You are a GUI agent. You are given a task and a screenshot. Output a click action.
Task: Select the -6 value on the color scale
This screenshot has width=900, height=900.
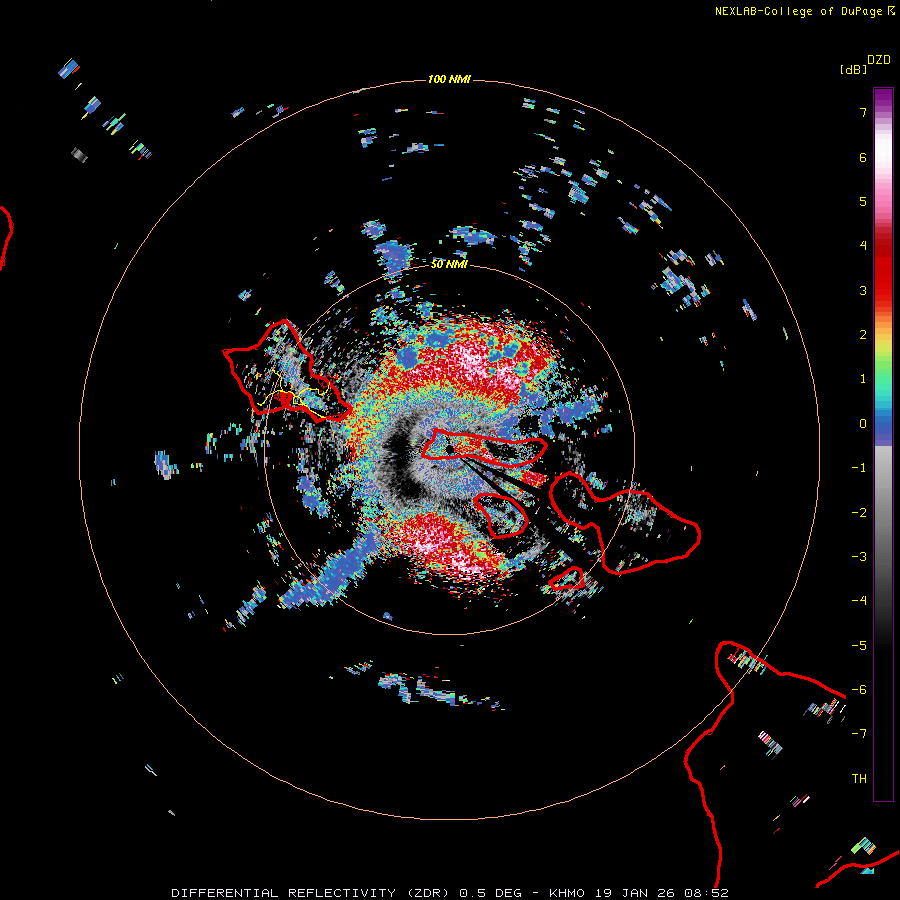859,690
